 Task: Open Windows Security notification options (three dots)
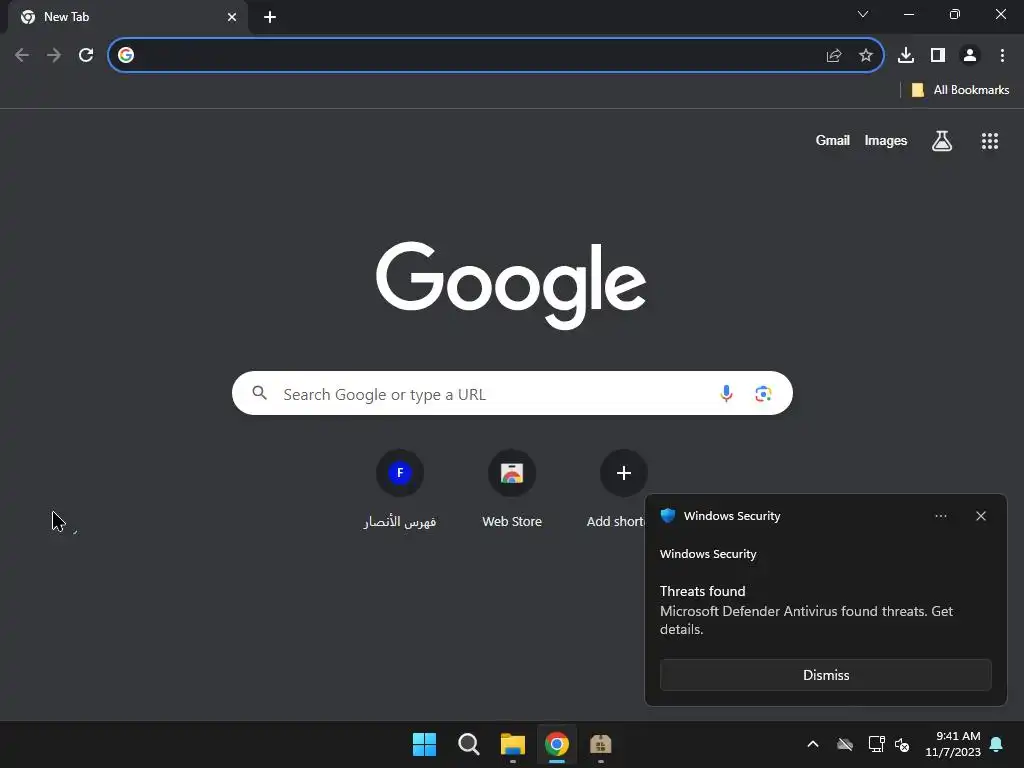tap(940, 516)
